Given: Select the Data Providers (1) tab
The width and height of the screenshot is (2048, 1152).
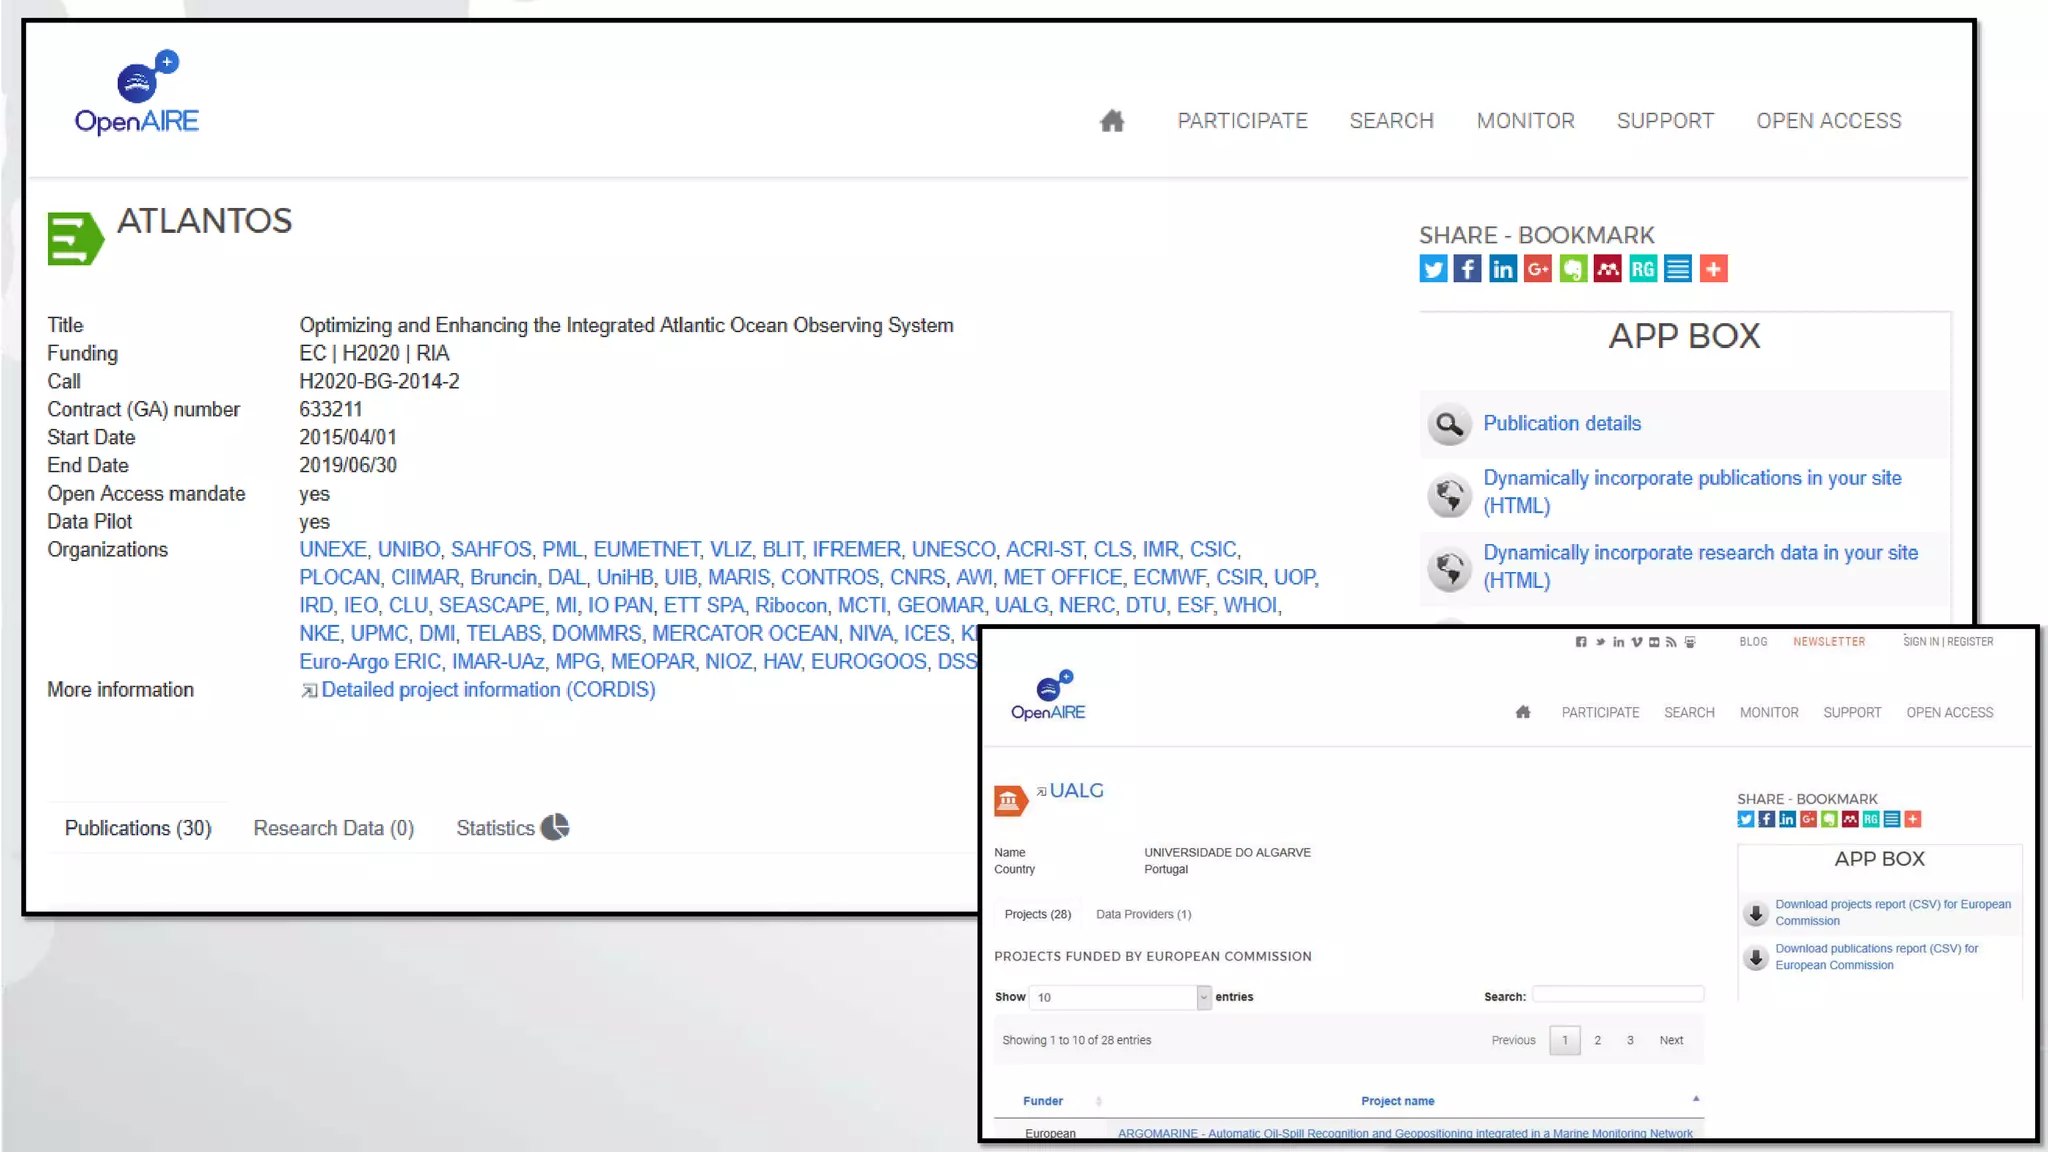Looking at the screenshot, I should tap(1143, 914).
